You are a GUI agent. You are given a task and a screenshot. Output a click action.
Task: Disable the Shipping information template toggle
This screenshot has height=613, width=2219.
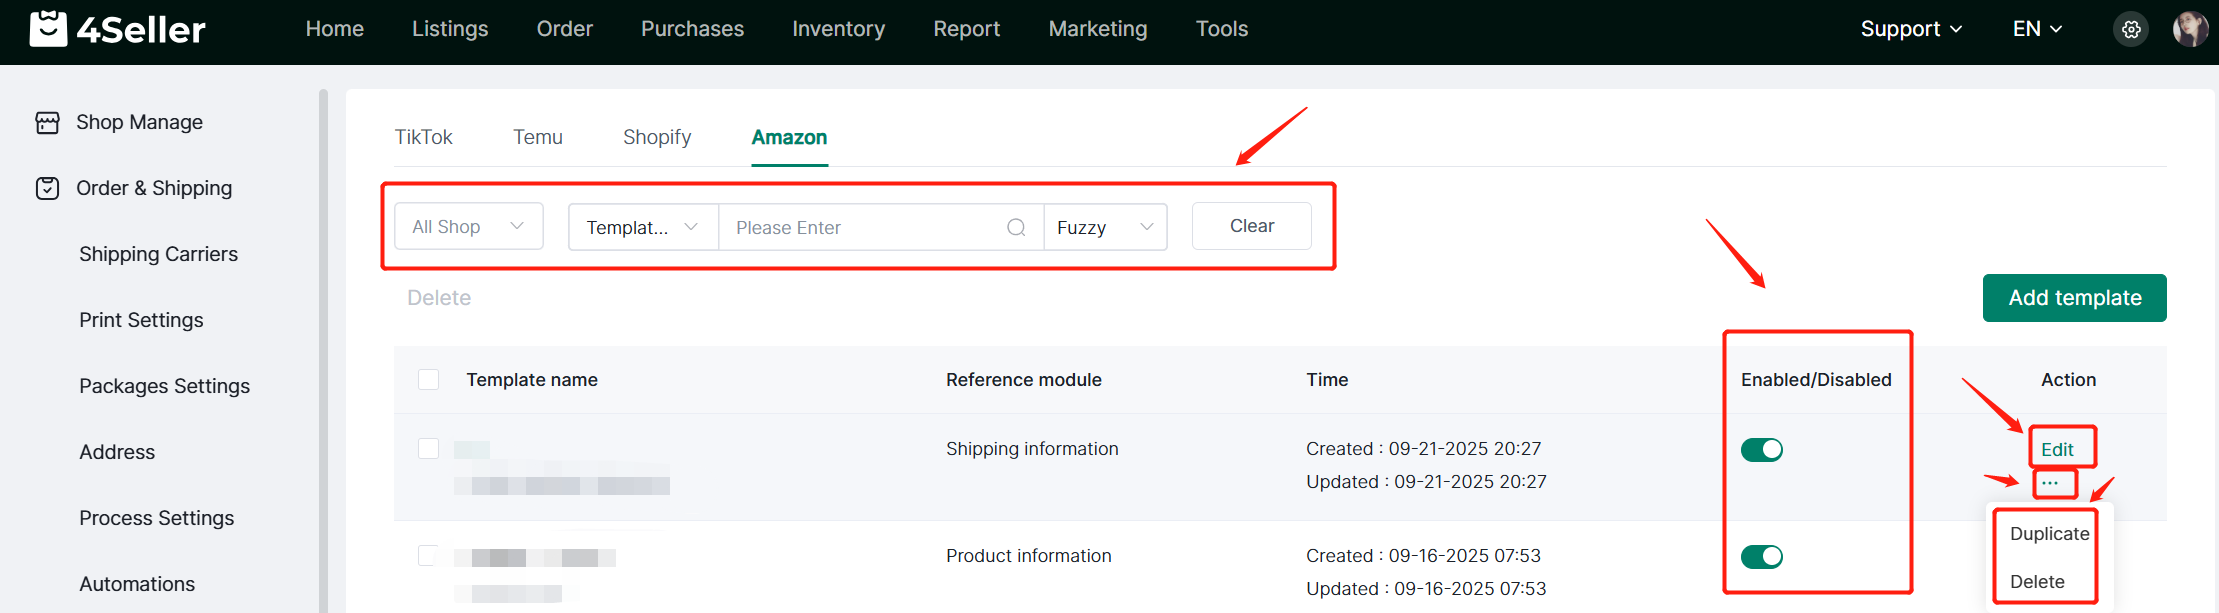[1761, 450]
